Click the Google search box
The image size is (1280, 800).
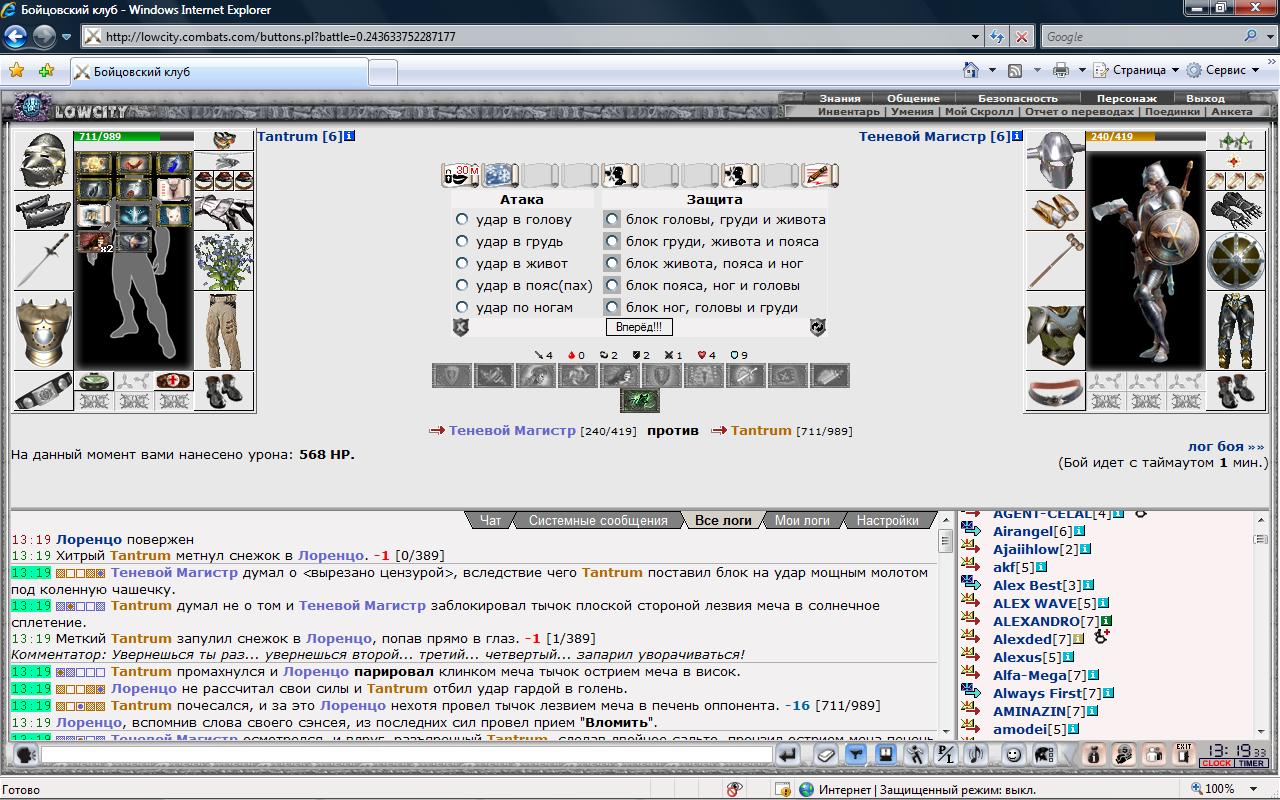pos(1141,36)
